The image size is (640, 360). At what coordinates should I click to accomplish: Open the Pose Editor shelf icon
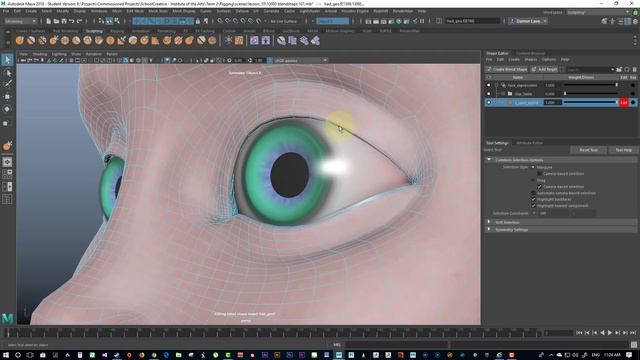pos(266,40)
